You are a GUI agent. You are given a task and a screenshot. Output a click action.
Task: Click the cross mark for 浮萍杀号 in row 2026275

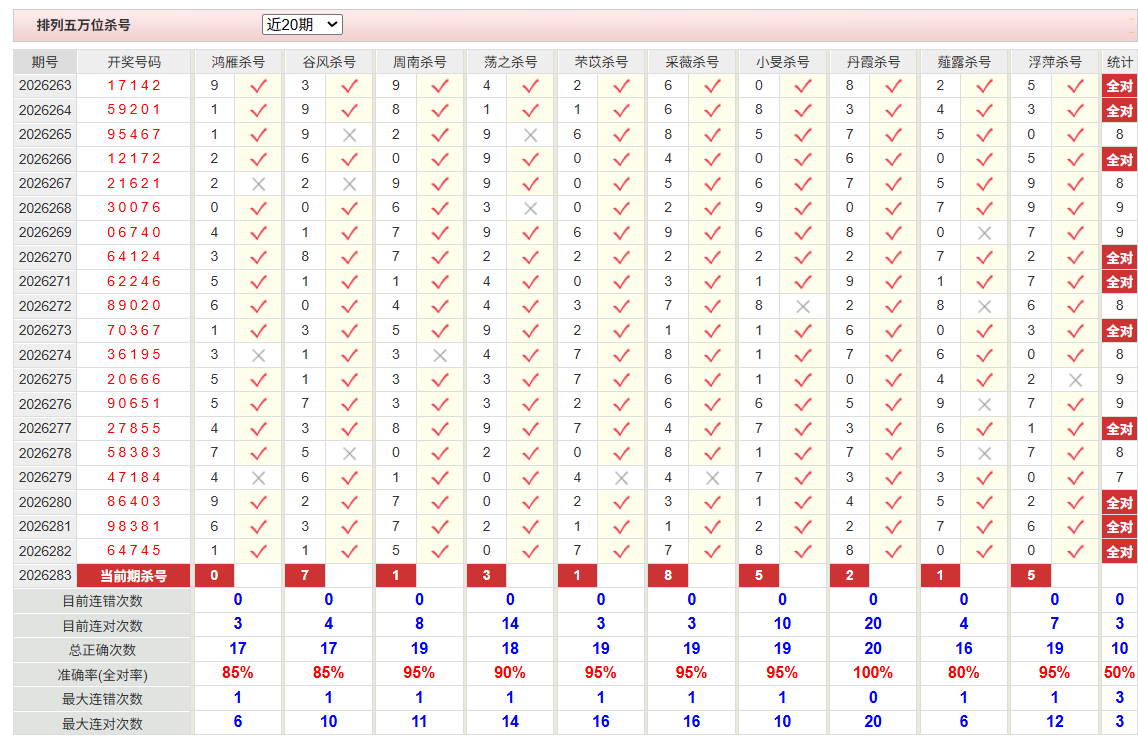coord(1076,380)
